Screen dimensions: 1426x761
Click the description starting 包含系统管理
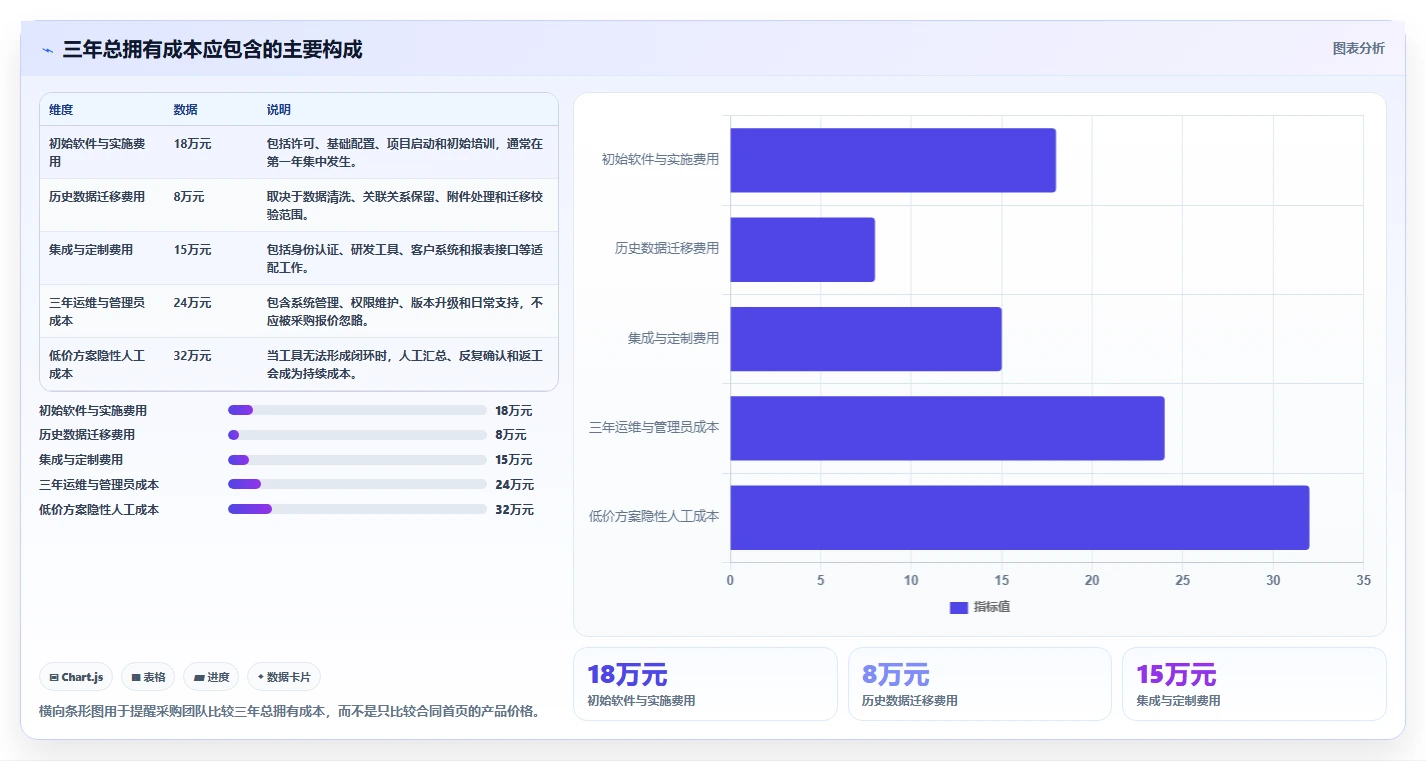(x=405, y=311)
